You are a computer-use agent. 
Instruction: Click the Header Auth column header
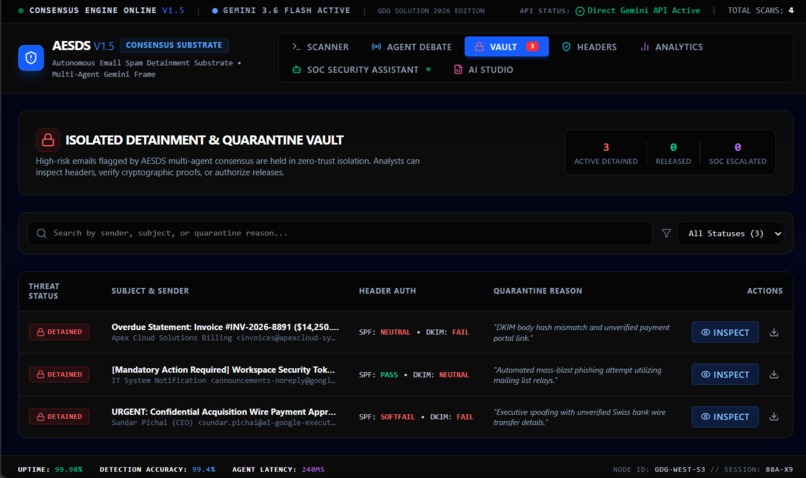[x=387, y=291]
